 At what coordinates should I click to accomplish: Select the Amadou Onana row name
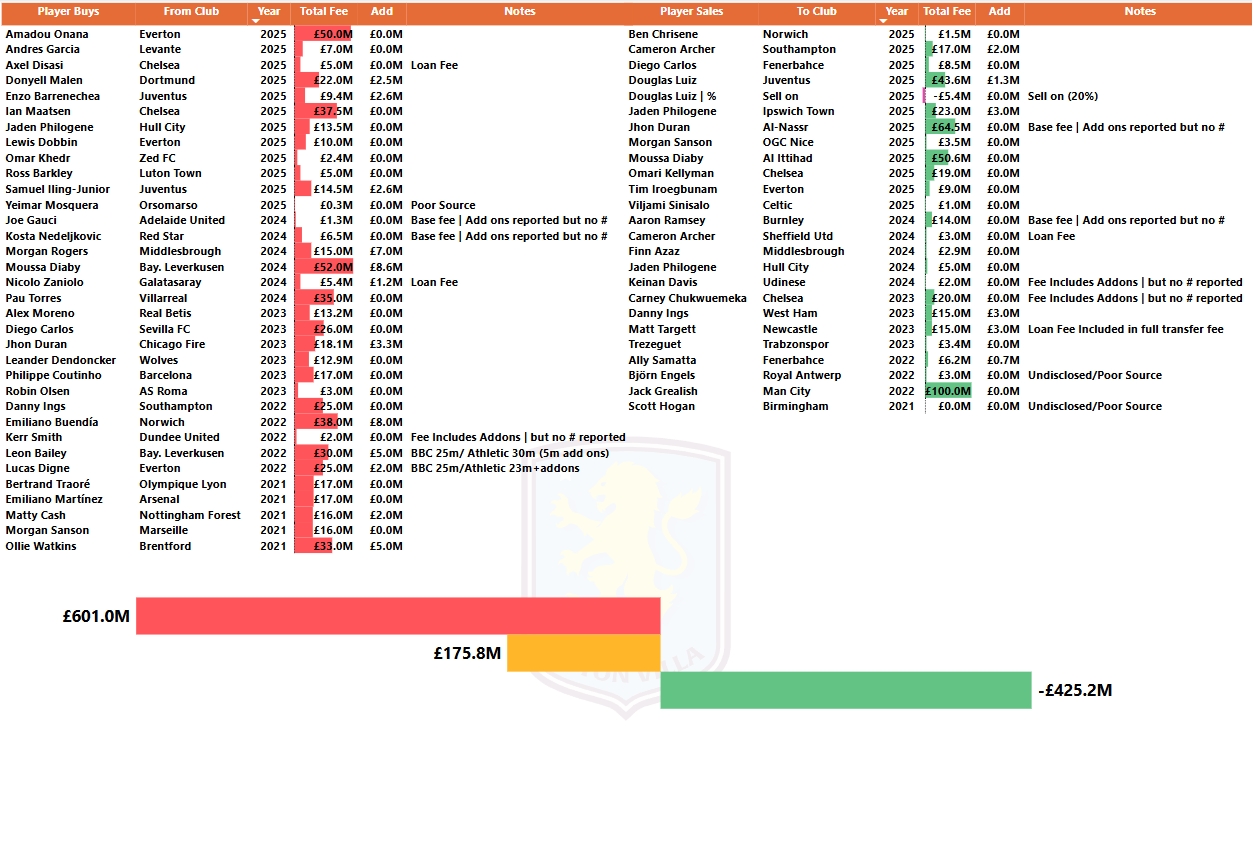(47, 34)
